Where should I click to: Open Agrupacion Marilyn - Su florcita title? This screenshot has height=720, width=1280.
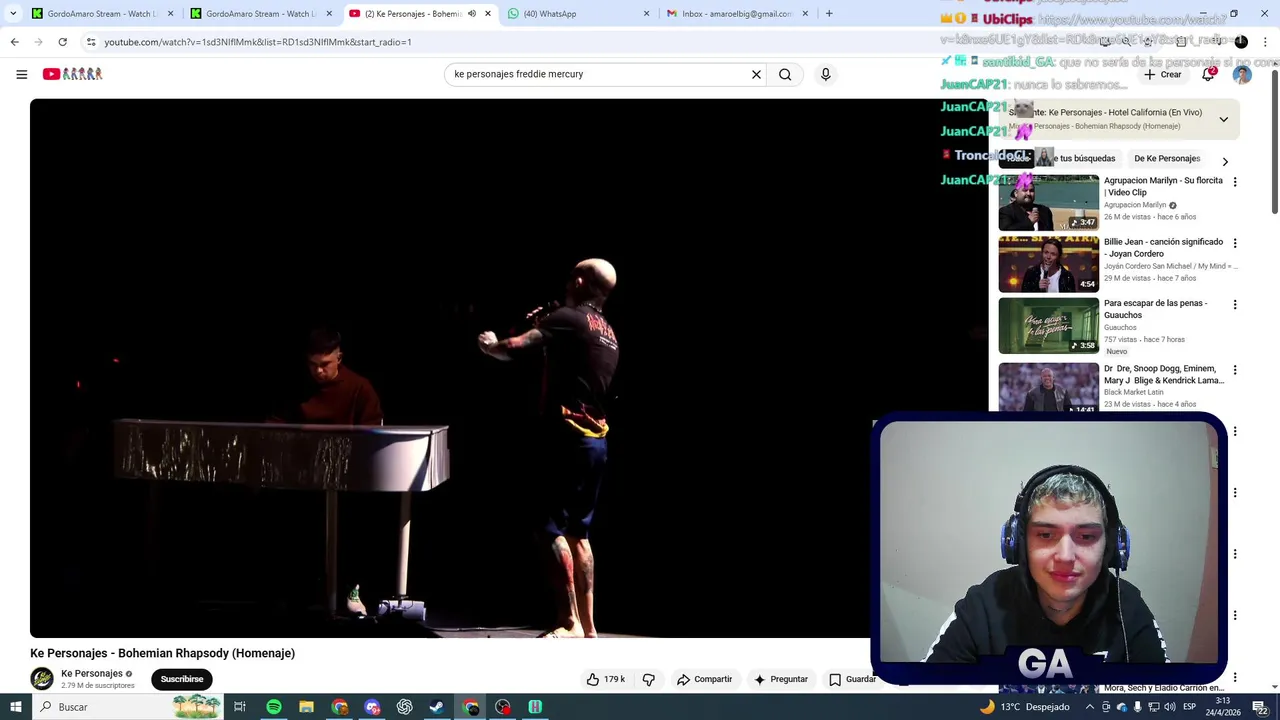(1163, 186)
